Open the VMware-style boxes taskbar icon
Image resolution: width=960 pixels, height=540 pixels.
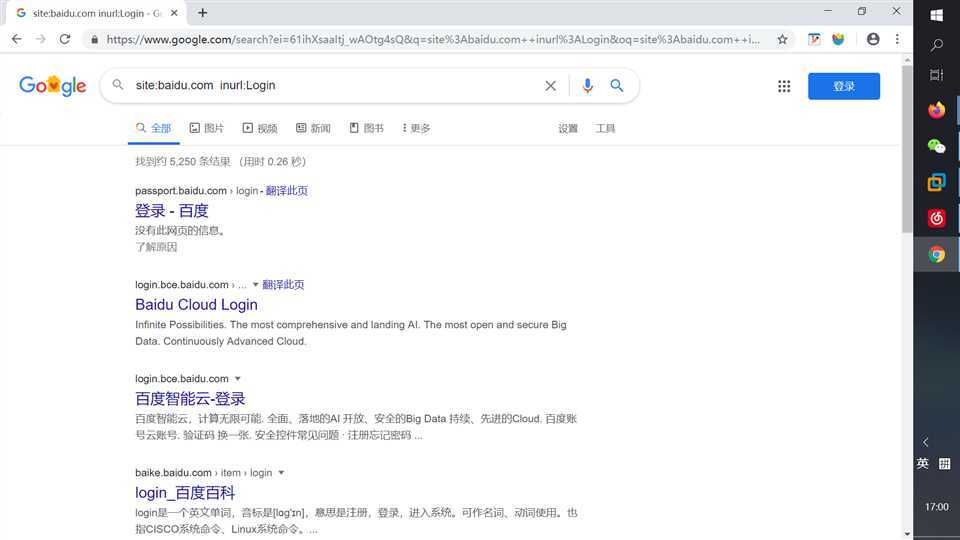pyautogui.click(x=936, y=182)
